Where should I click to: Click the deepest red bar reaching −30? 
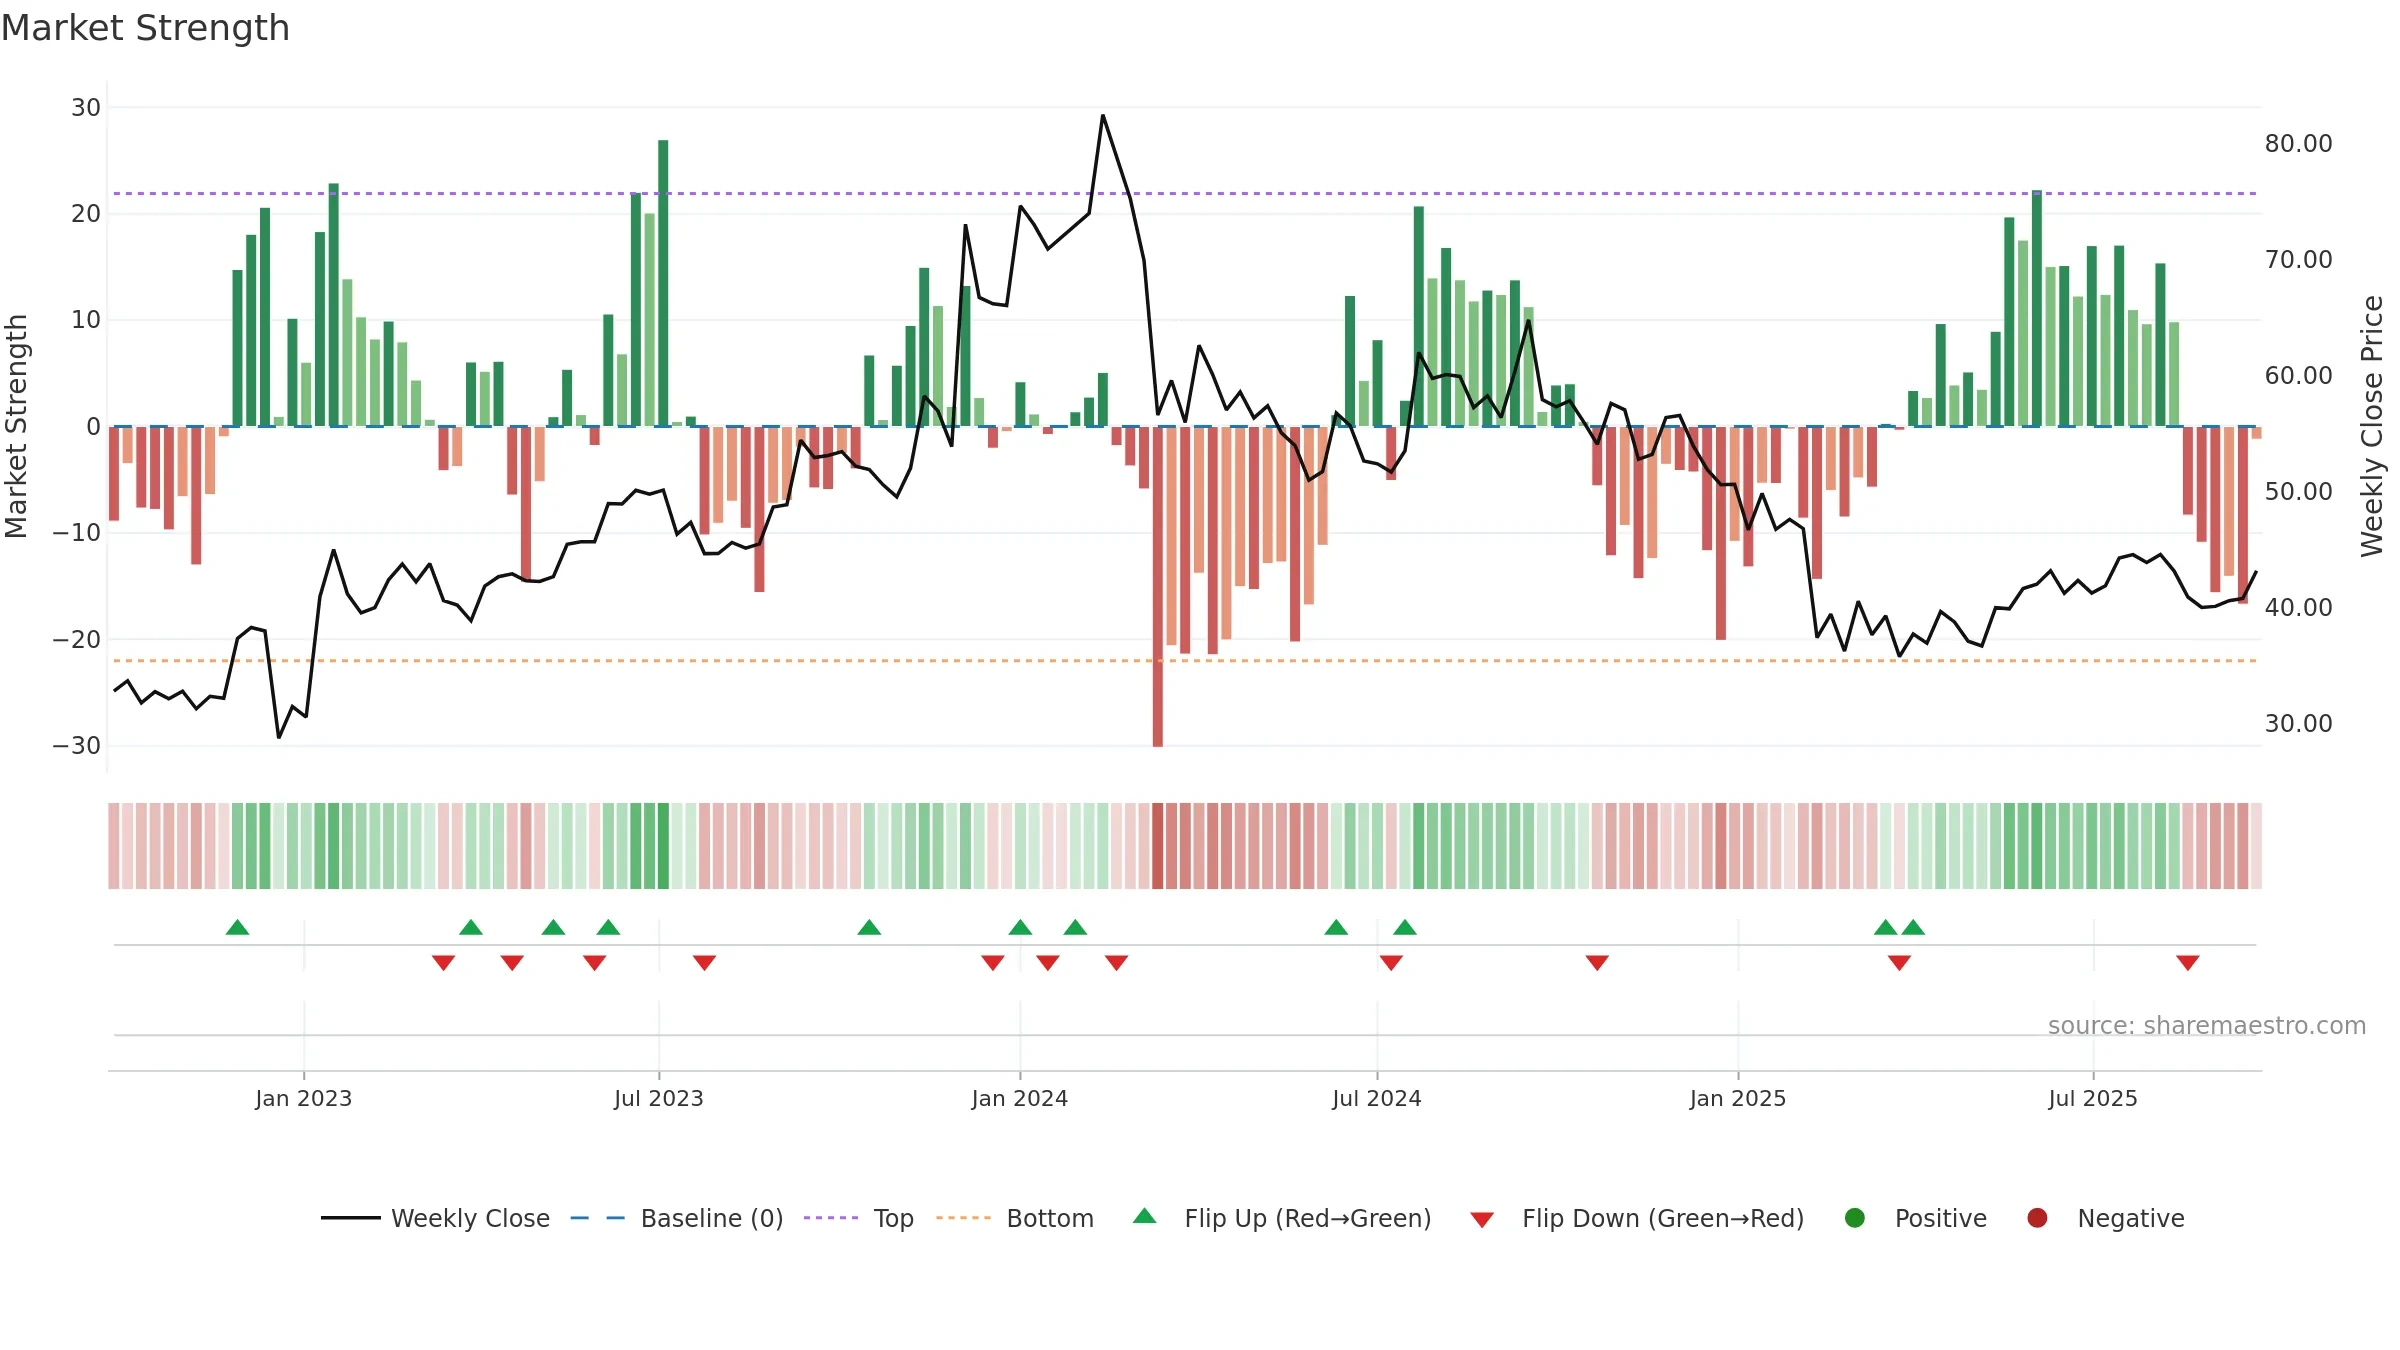pos(1157,586)
